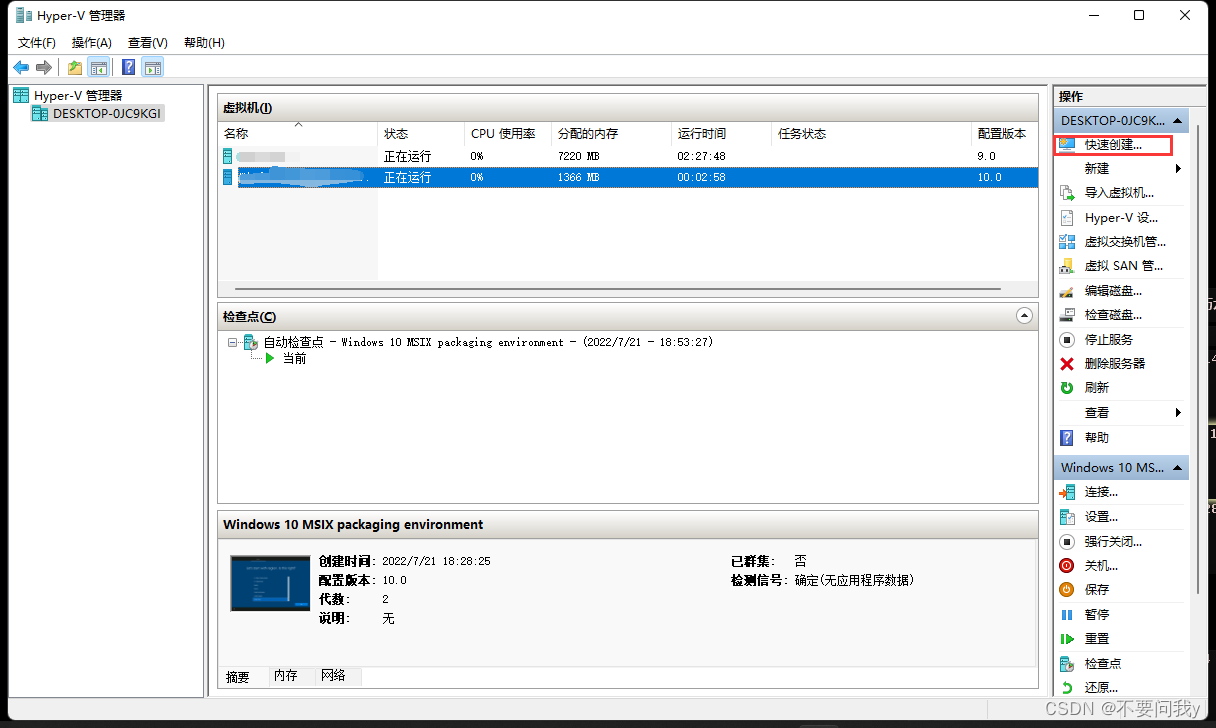Viewport: 1216px width, 728px height.
Task: Click the blue help toolbar icon
Action: click(128, 67)
